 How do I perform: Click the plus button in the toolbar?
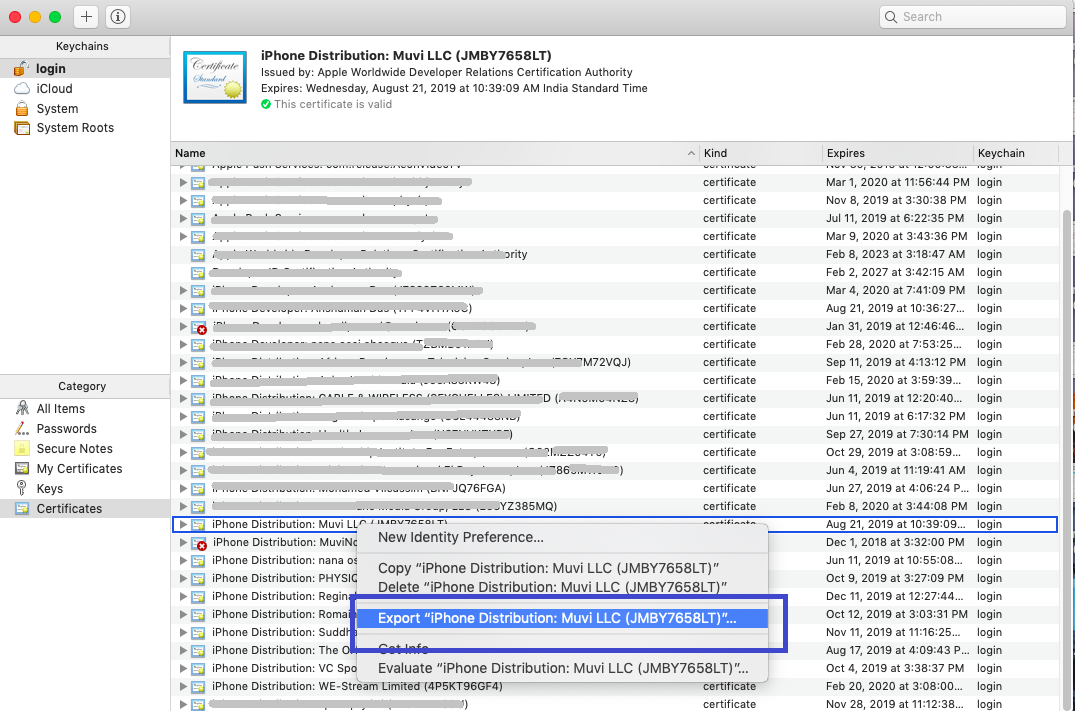(x=86, y=16)
